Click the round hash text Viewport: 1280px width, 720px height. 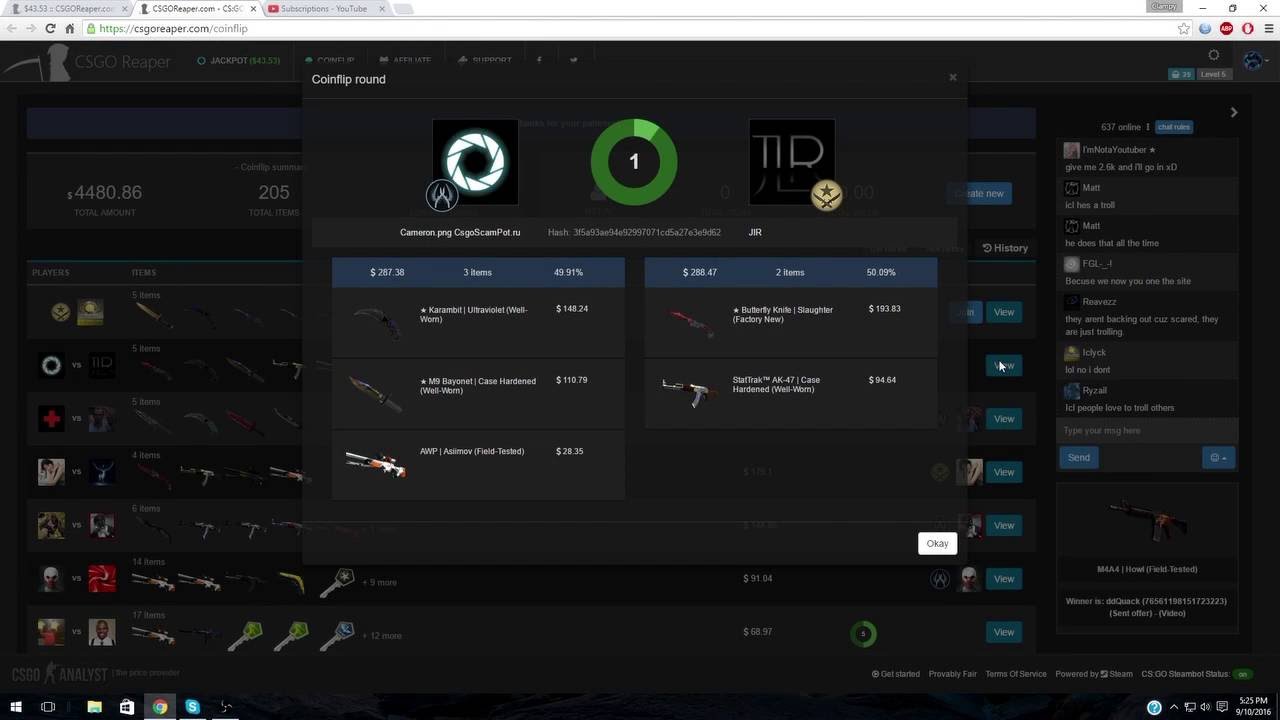coord(634,233)
